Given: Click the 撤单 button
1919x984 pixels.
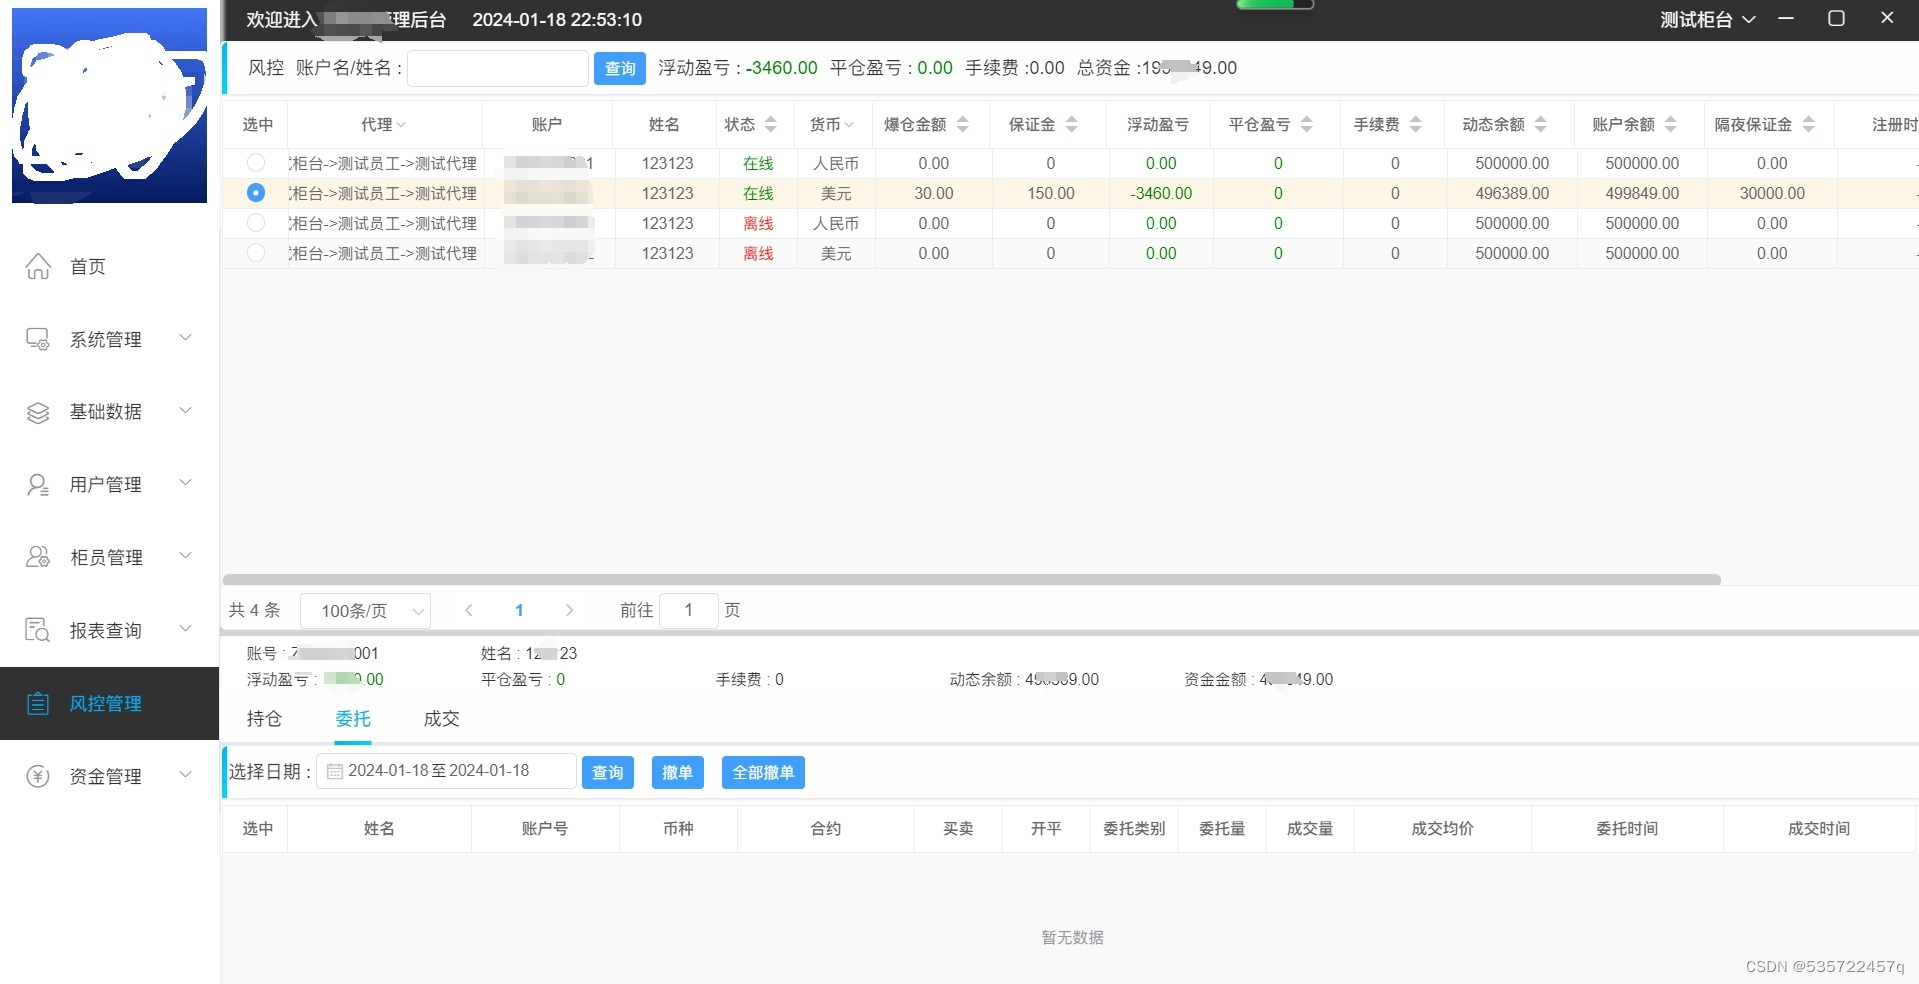Looking at the screenshot, I should (x=677, y=772).
